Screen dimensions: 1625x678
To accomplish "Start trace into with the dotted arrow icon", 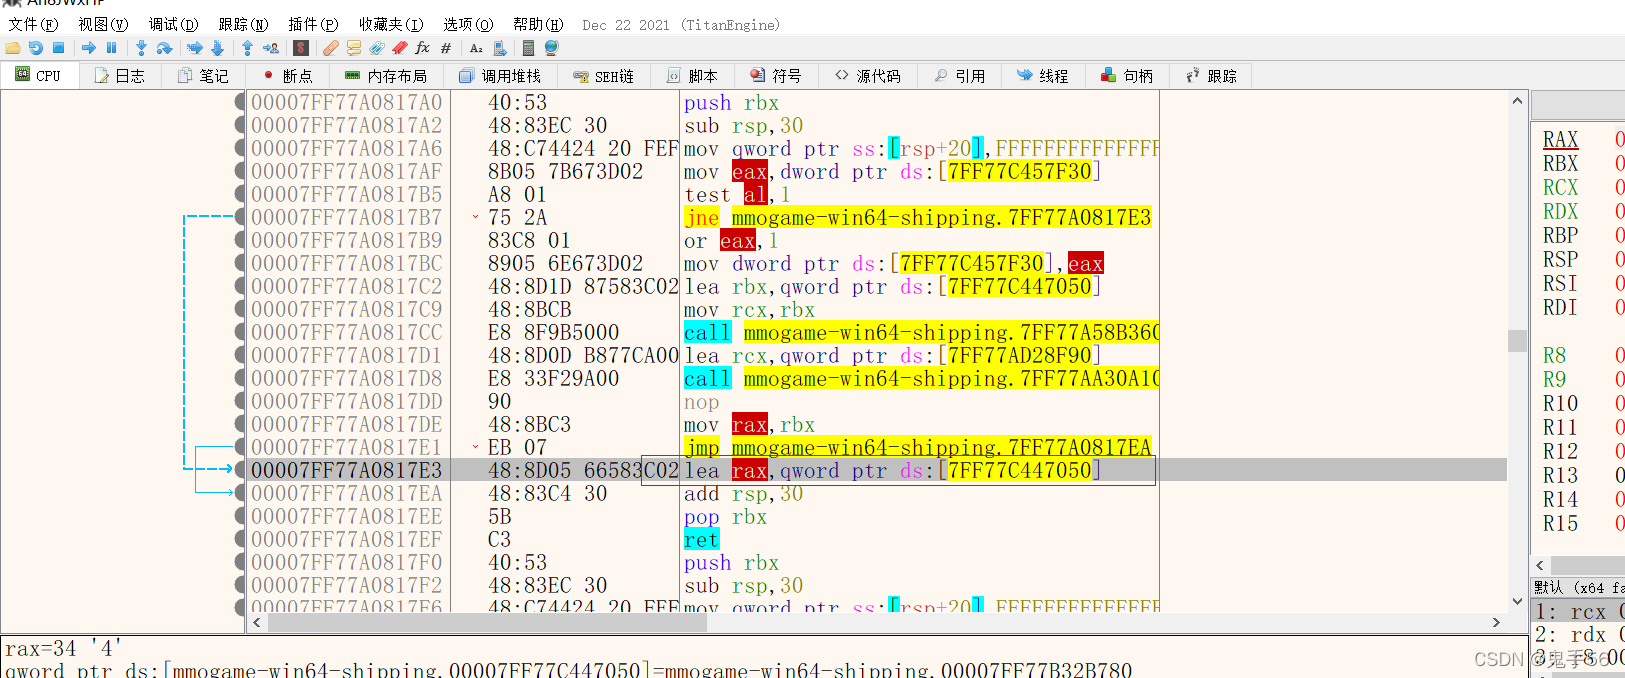I will click(x=194, y=47).
